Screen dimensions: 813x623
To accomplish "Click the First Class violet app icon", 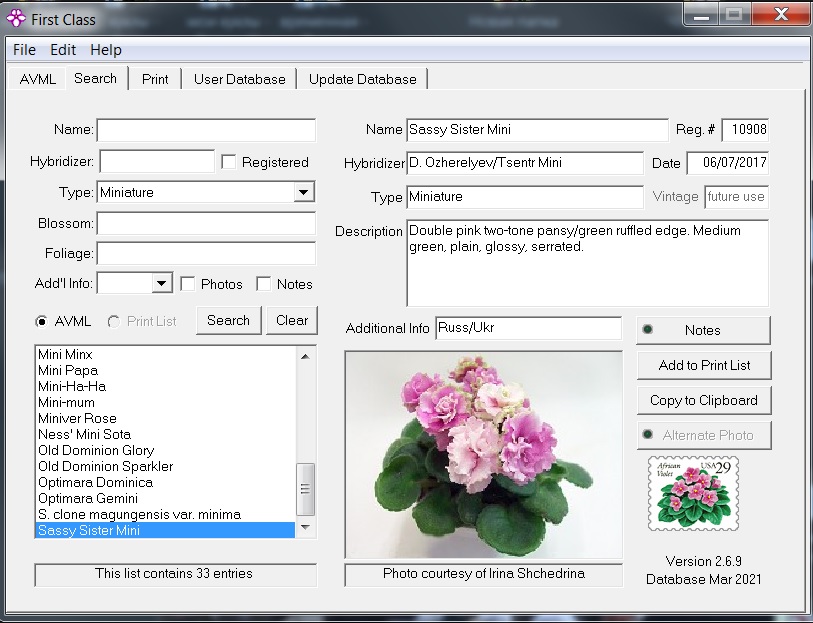I will 16,19.
